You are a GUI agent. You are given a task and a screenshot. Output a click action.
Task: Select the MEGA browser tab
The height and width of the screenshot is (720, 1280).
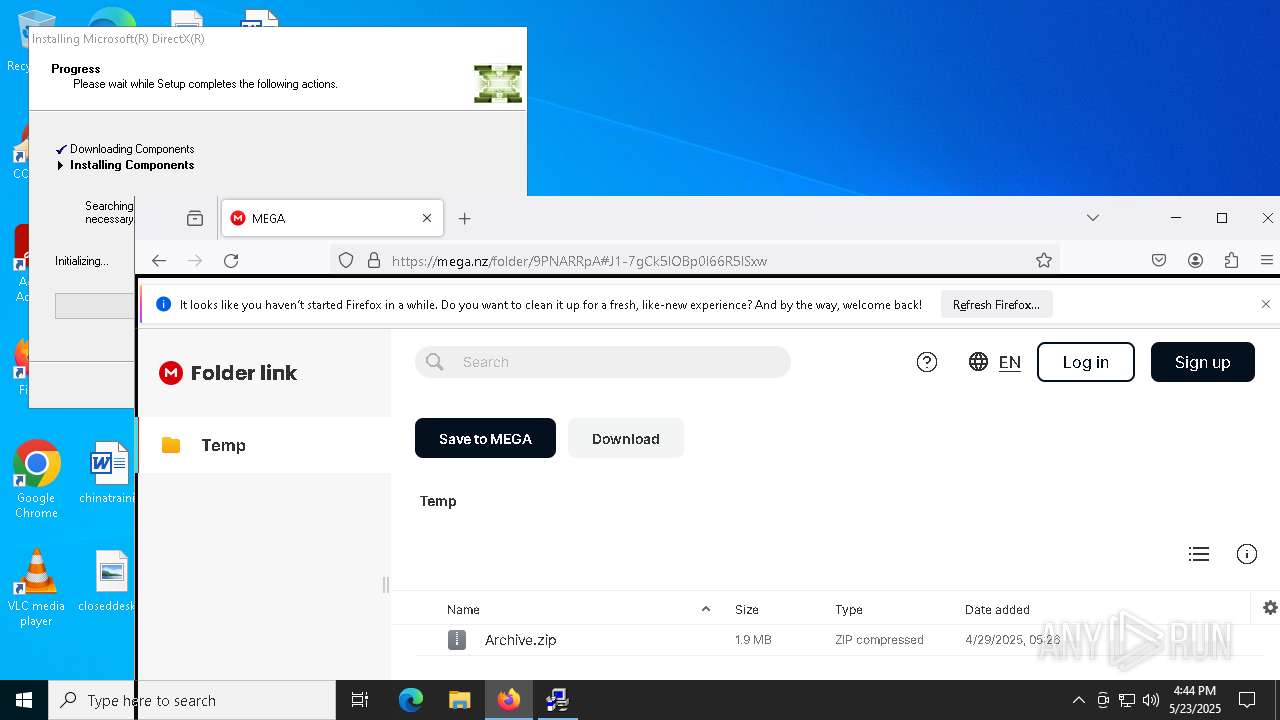coord(331,218)
